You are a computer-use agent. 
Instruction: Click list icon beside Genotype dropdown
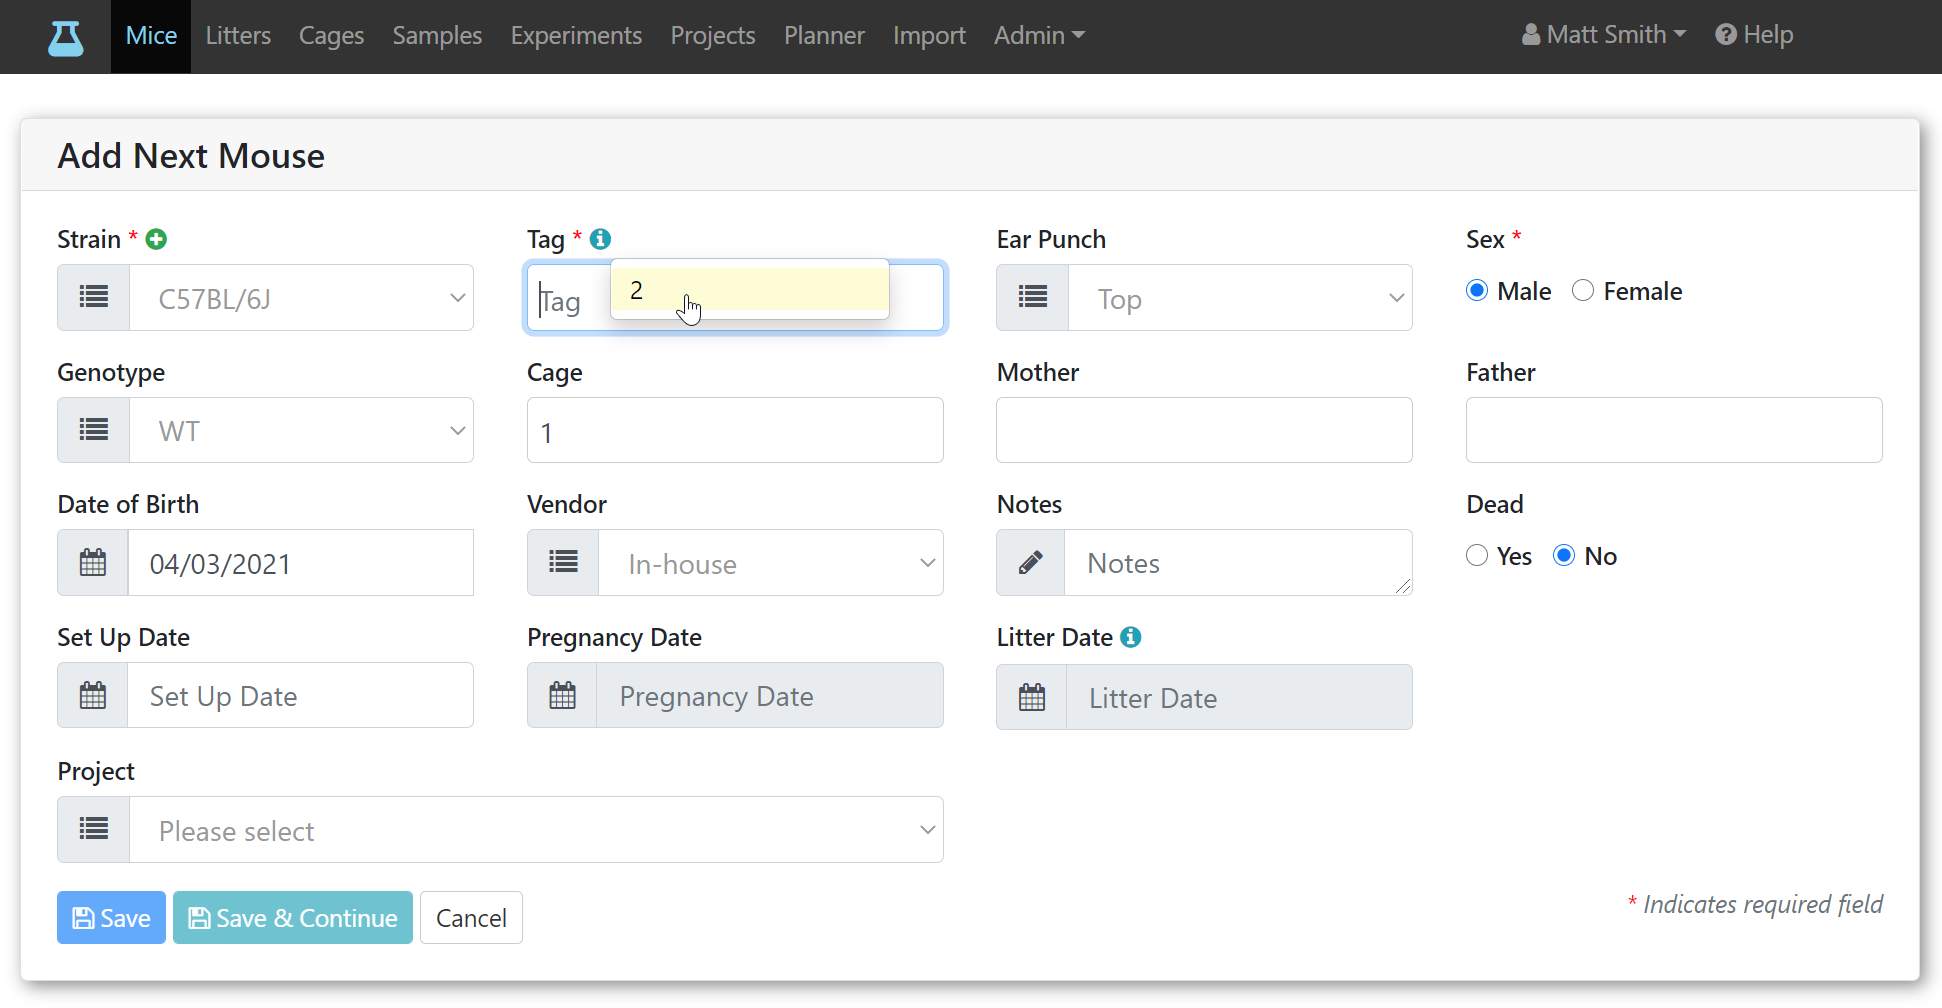point(94,430)
